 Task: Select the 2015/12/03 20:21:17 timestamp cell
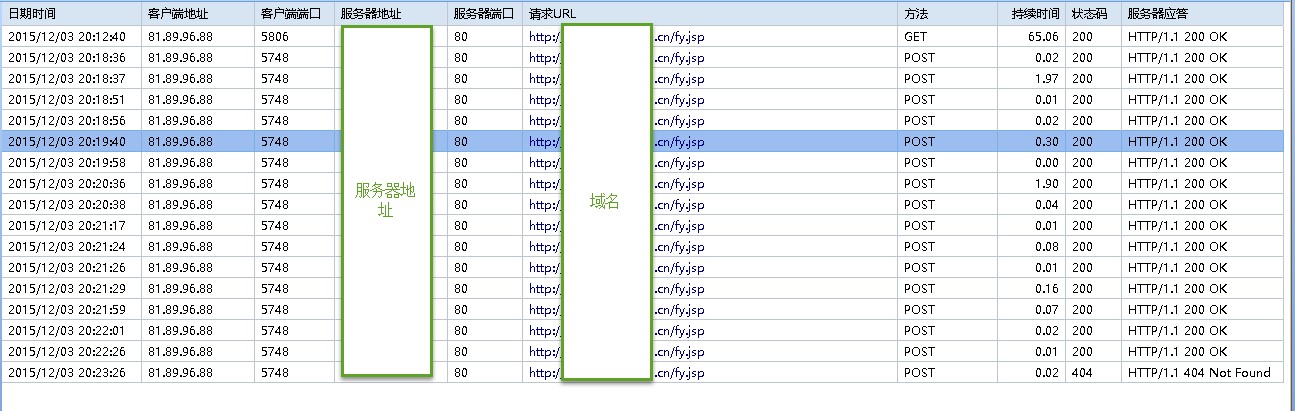67,225
